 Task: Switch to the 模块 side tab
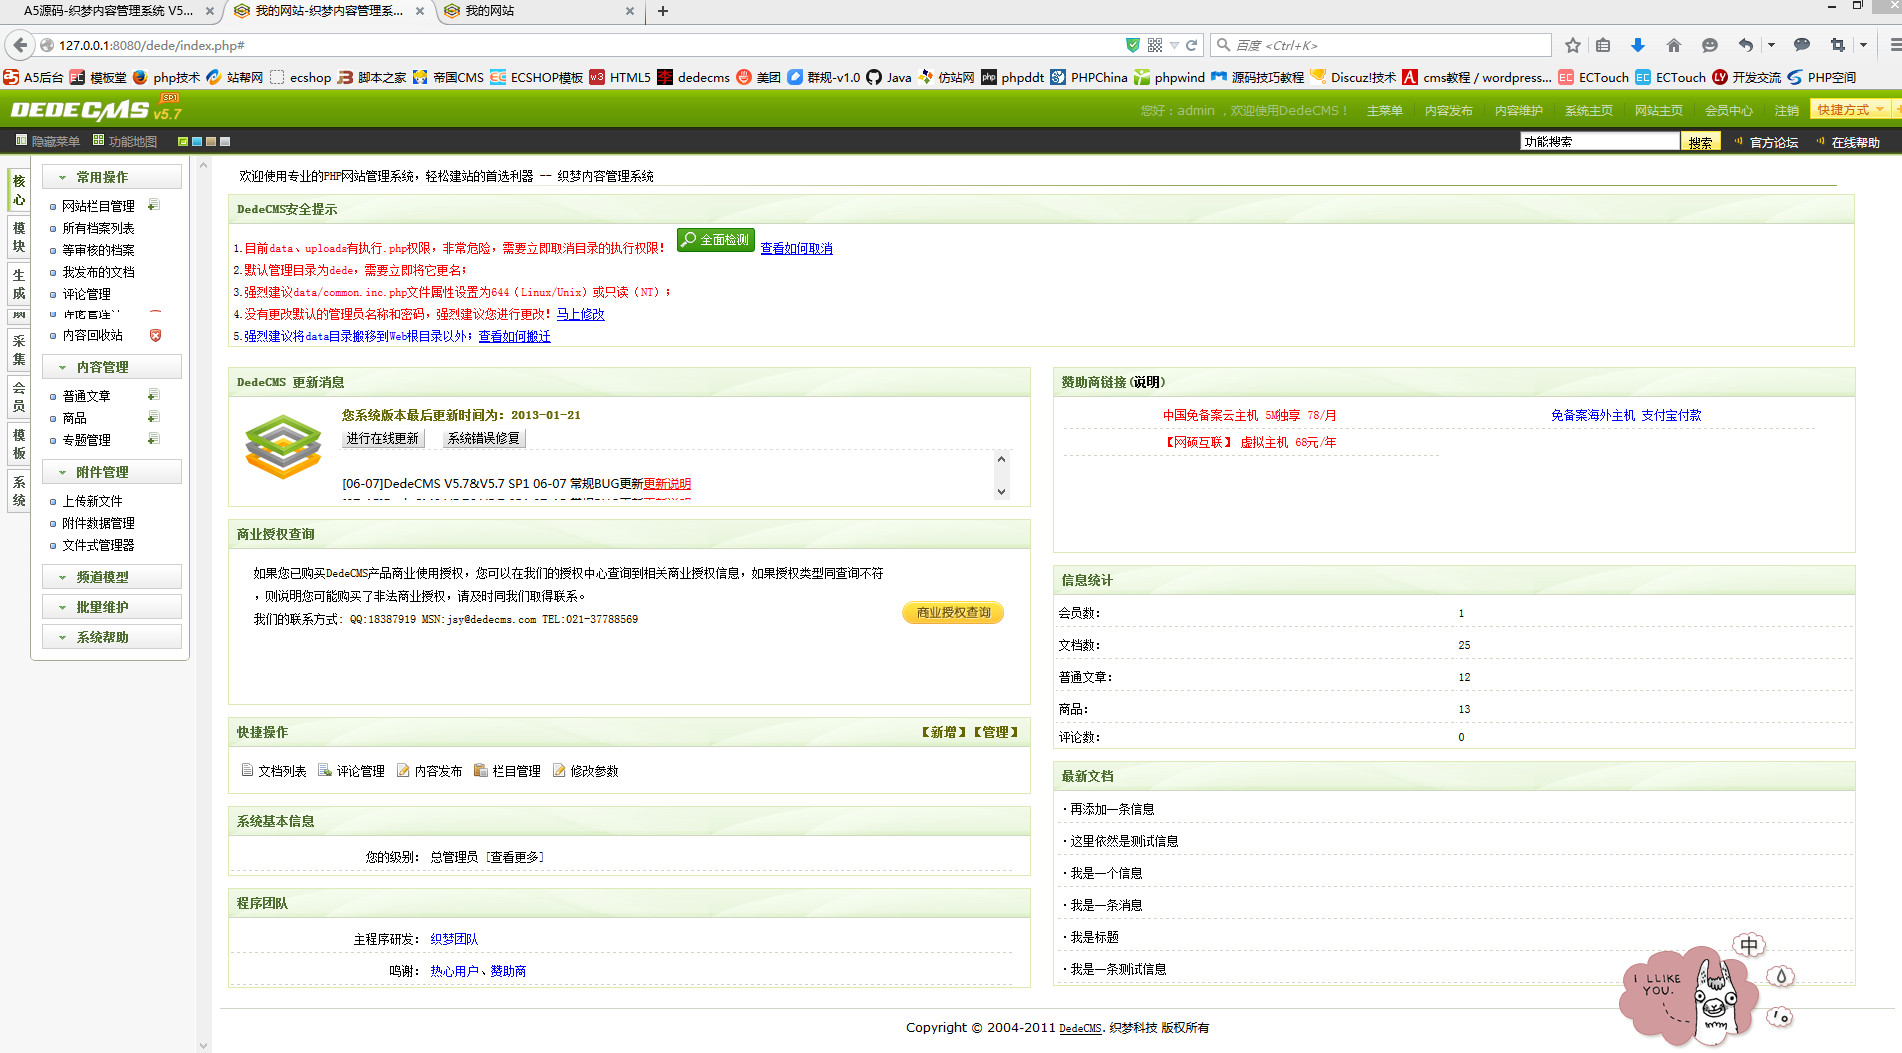(19, 237)
